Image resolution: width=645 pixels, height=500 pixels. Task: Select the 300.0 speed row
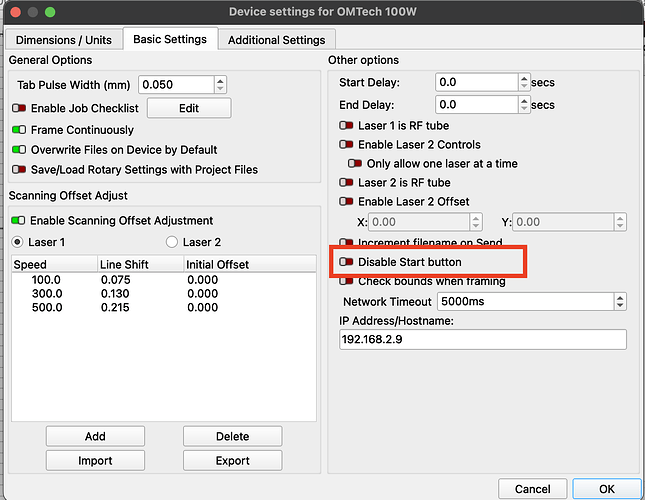click(164, 294)
